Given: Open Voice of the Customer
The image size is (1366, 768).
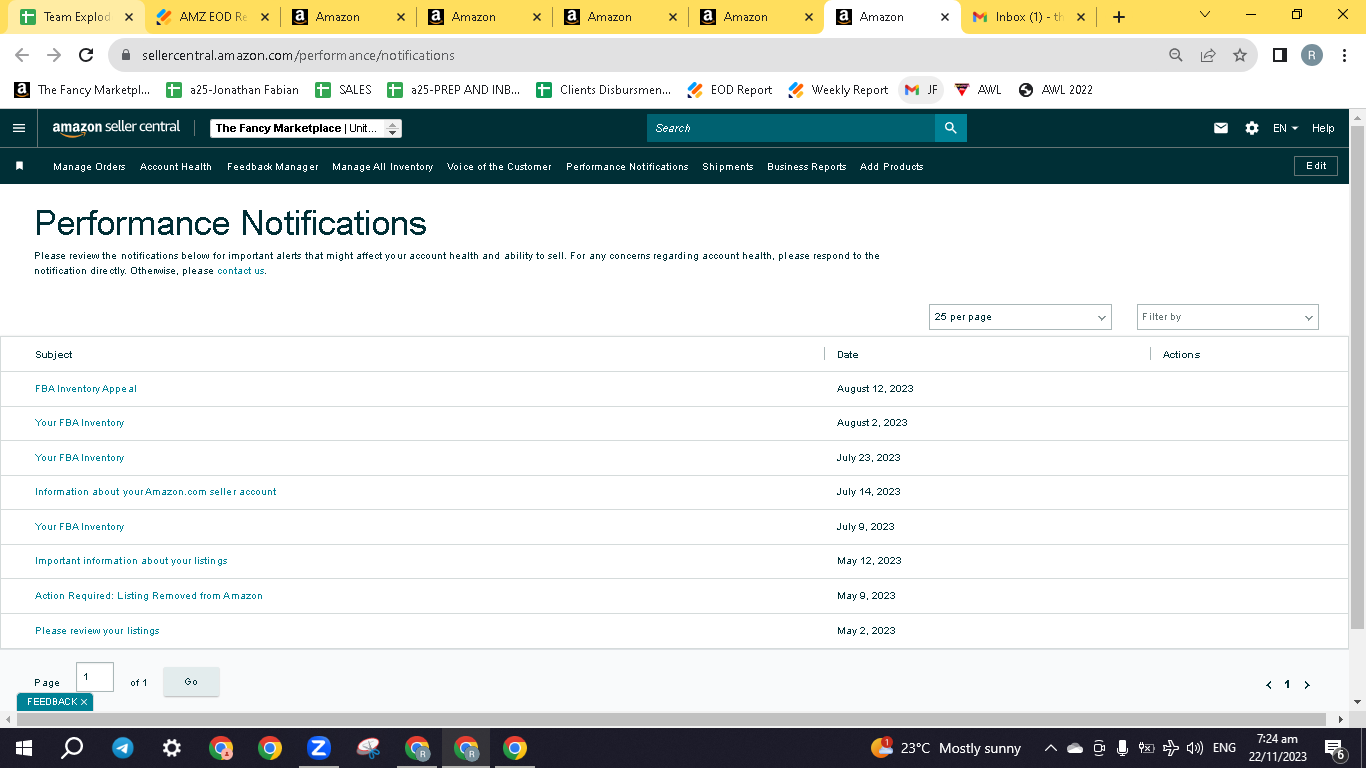Looking at the screenshot, I should click(499, 167).
